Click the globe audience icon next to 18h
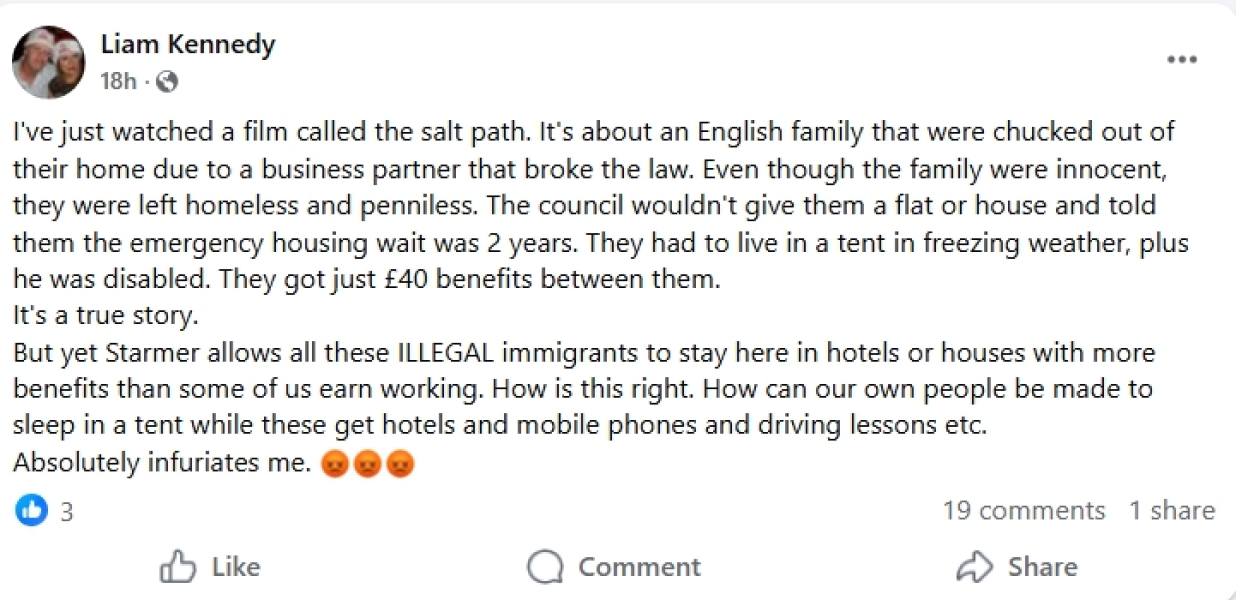Screen dimensions: 1236x600 click(x=166, y=82)
